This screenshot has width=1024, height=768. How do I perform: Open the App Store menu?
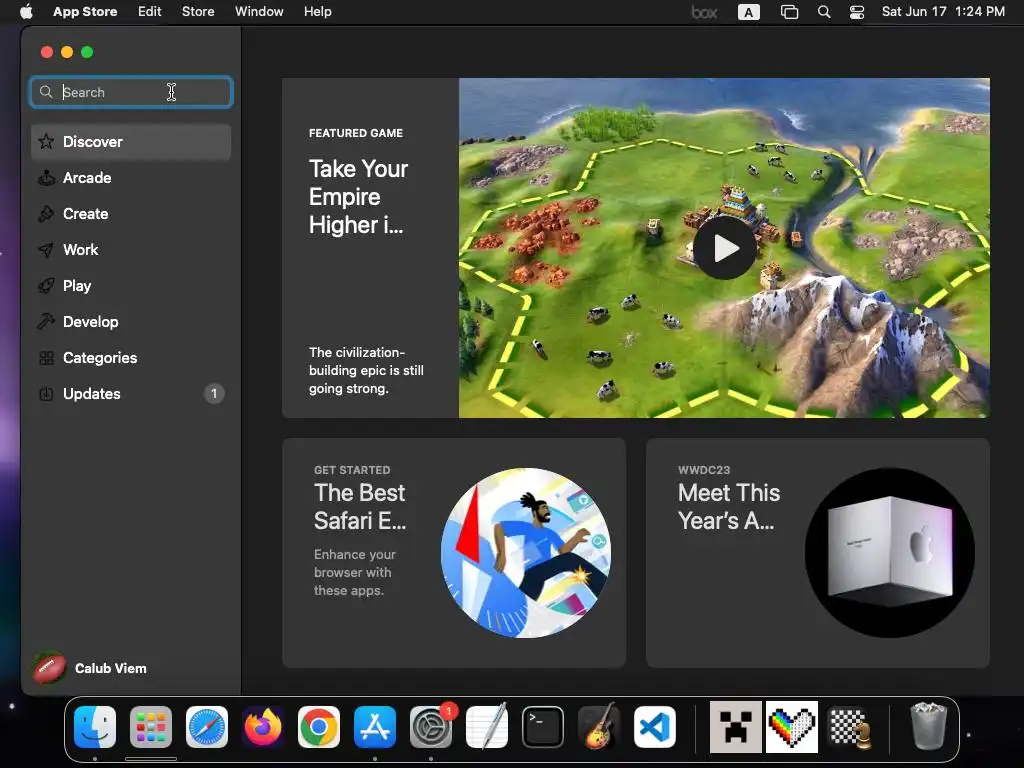point(85,12)
